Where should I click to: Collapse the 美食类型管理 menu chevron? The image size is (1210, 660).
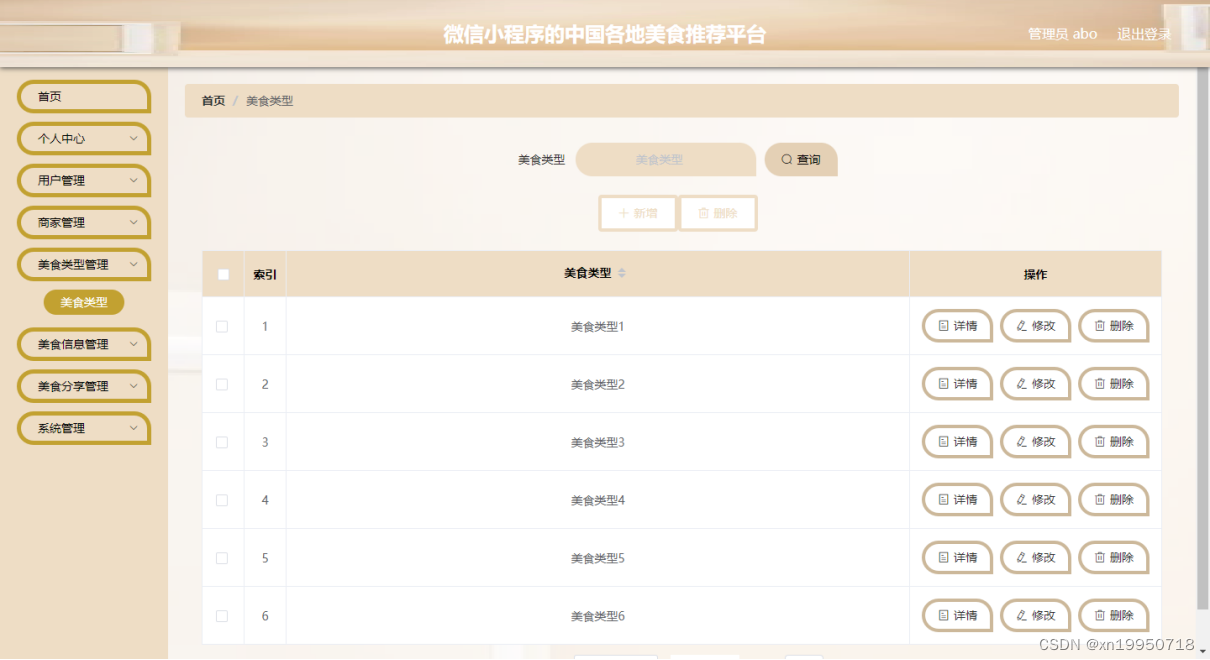(134, 265)
